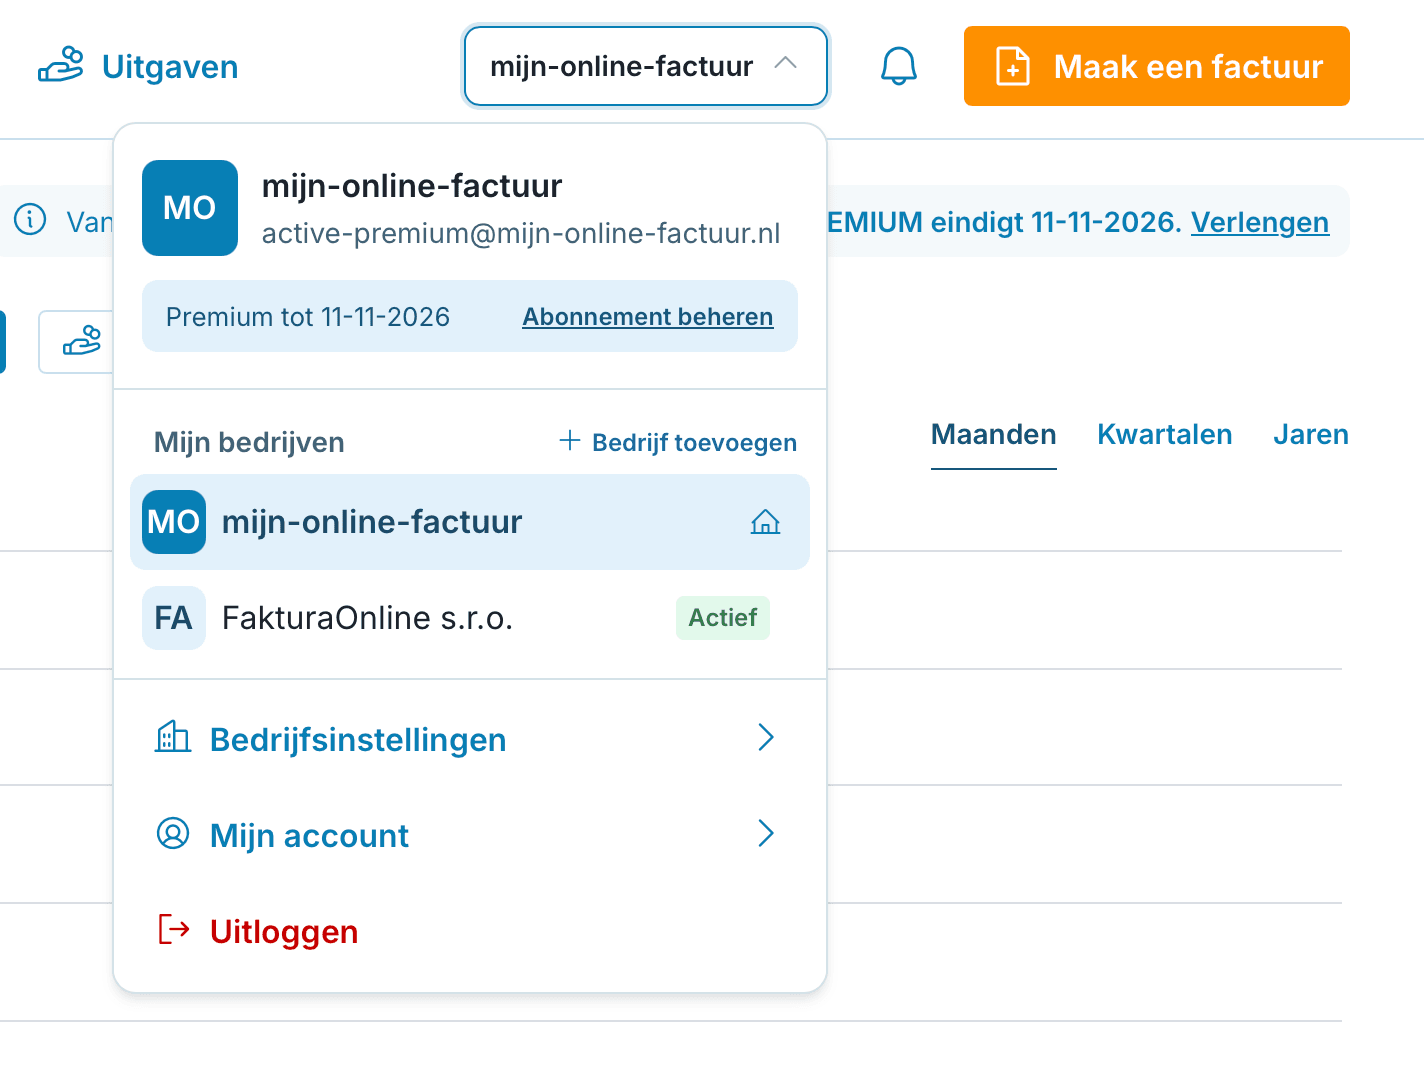Viewport: 1424px width, 1070px height.
Task: Click the Maak een factuur button
Action: coord(1157,66)
